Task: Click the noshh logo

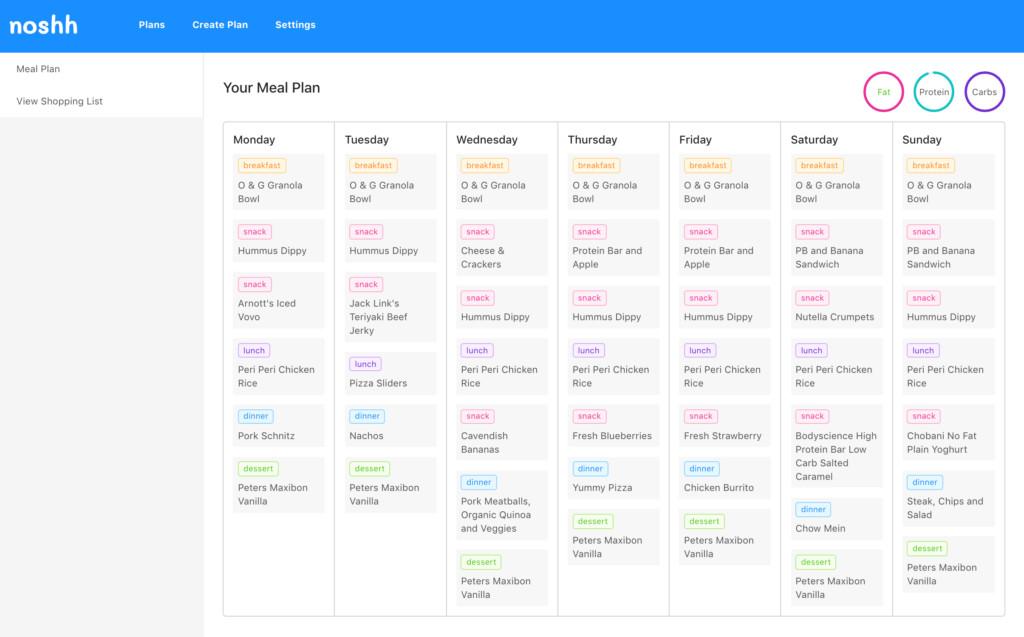Action: [x=43, y=25]
